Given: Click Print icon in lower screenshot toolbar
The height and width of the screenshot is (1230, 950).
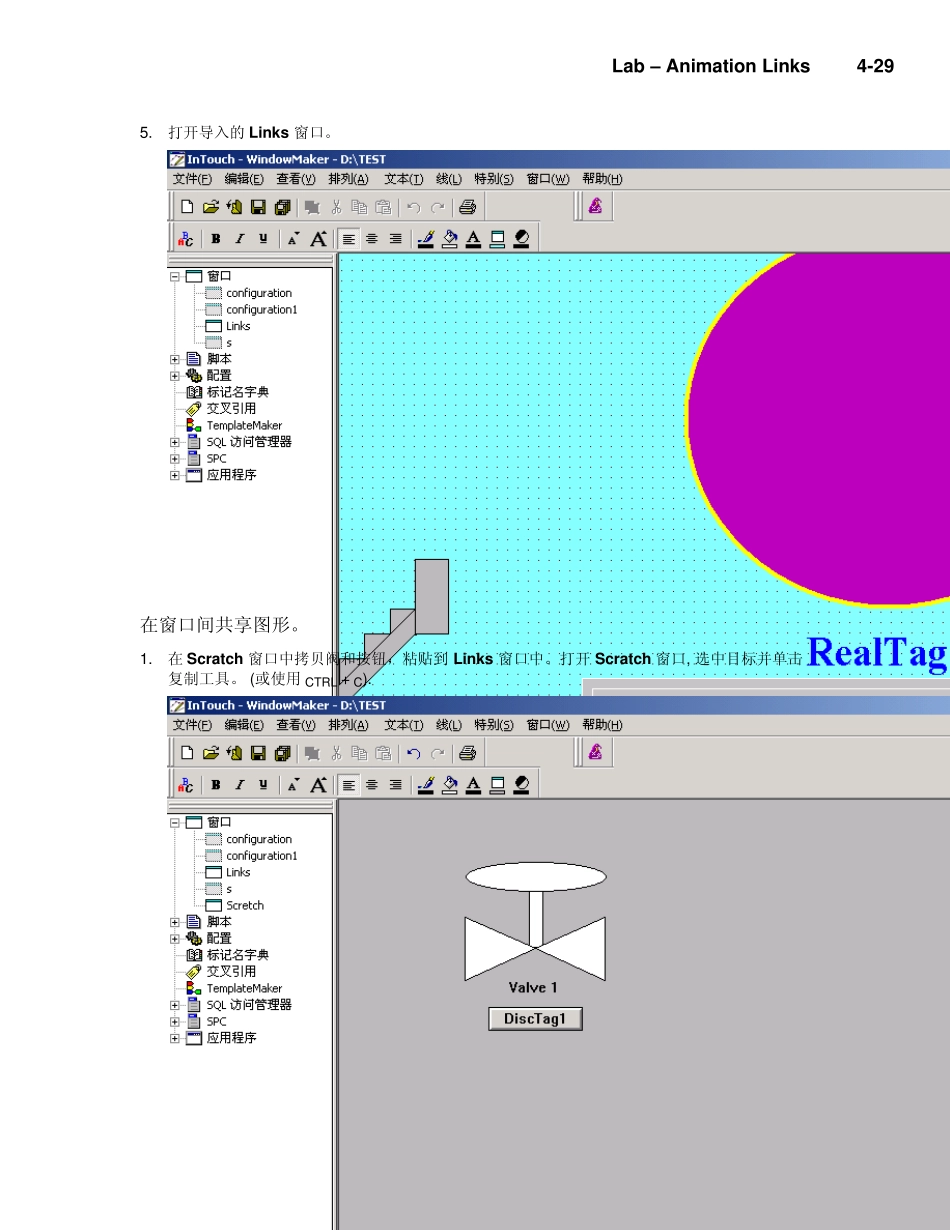Looking at the screenshot, I should click(467, 753).
